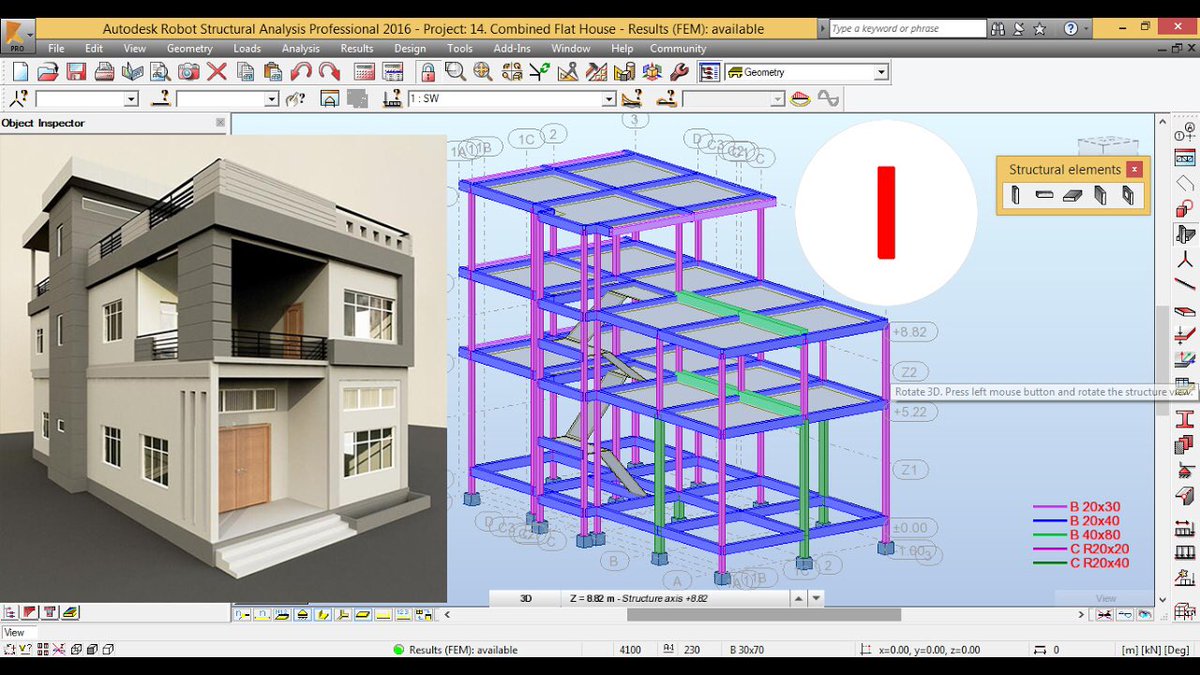1200x675 pixels.
Task: Paste with the clipboard icon
Action: click(273, 72)
